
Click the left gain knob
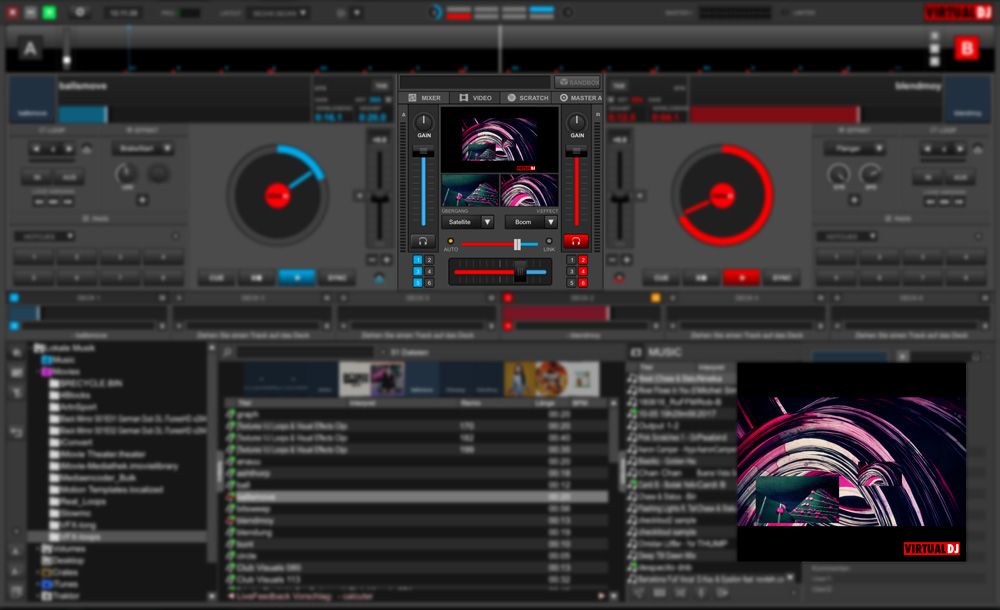[x=424, y=123]
